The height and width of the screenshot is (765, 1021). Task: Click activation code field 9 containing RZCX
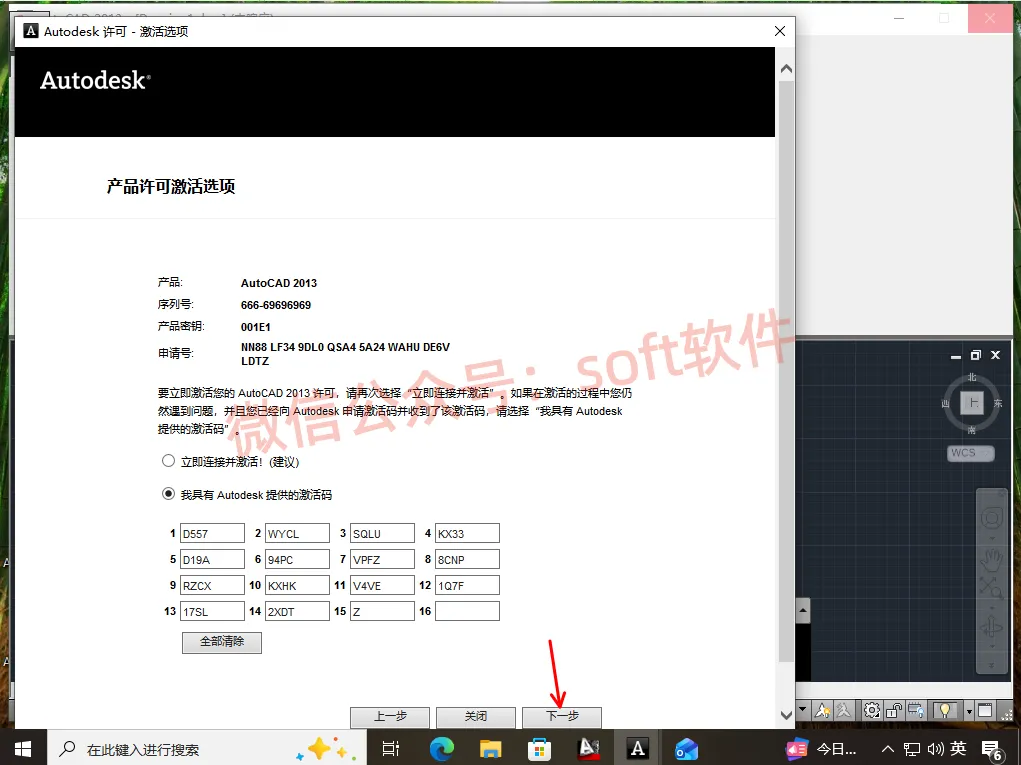point(212,585)
